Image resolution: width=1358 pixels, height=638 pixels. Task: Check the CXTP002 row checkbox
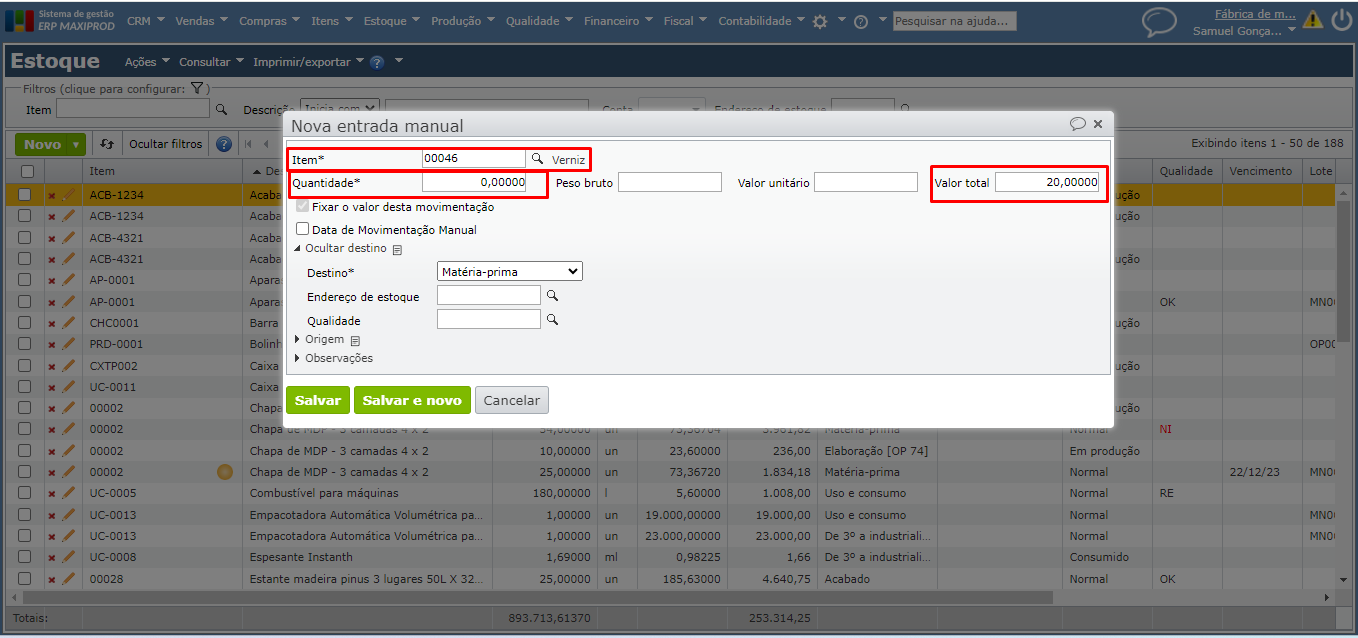24,366
